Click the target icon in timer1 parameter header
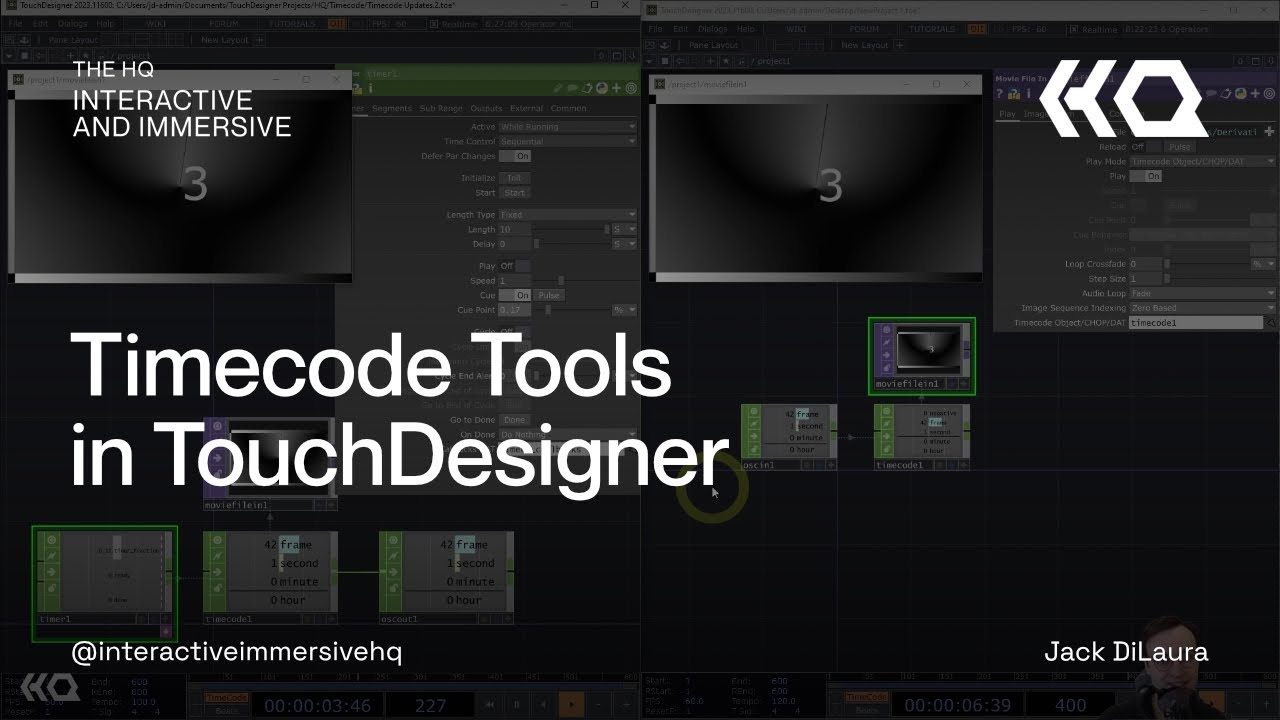This screenshot has height=720, width=1280. pos(630,89)
